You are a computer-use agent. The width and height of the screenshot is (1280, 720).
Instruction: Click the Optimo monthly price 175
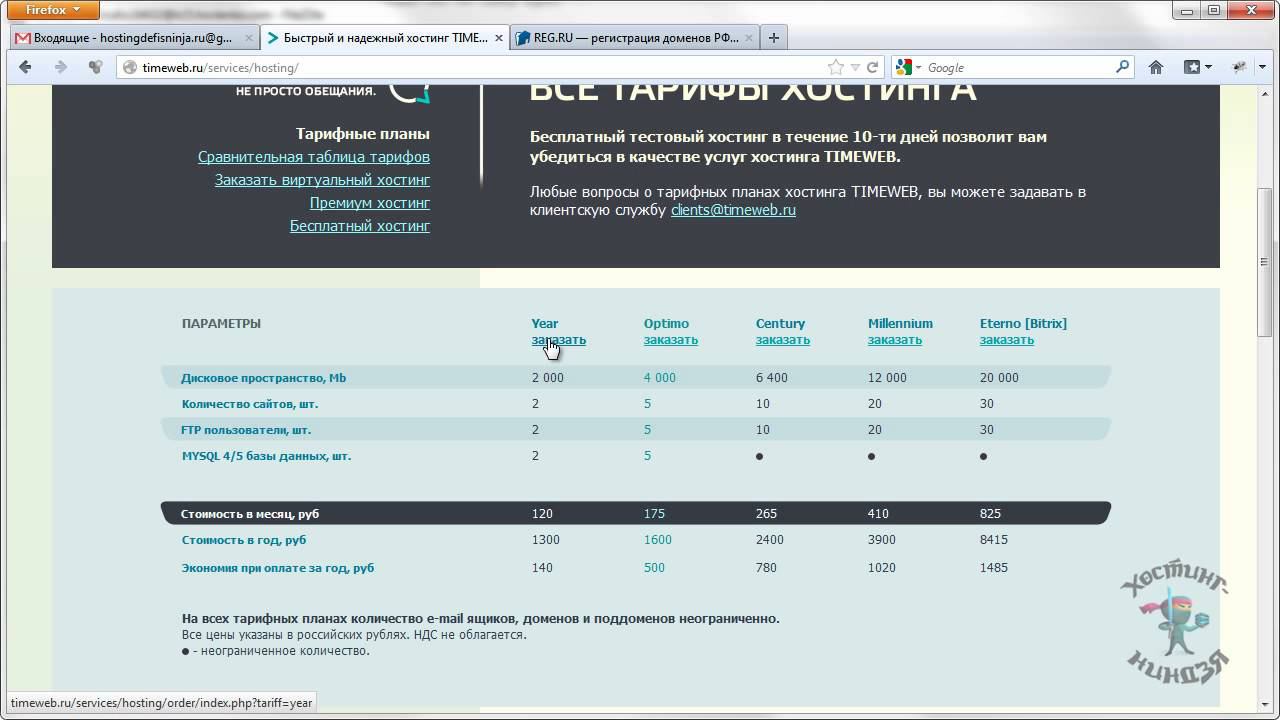(x=654, y=514)
